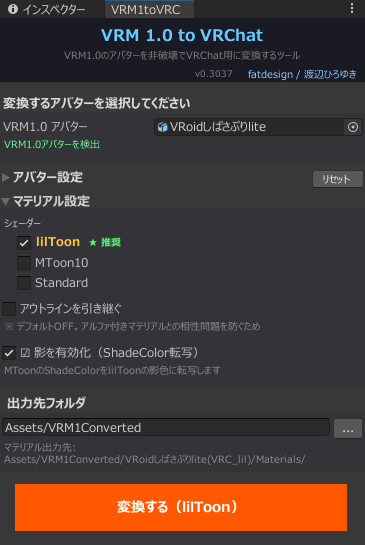Click the orange 変換する（lilToon） button
The image size is (365, 545).
(x=181, y=507)
